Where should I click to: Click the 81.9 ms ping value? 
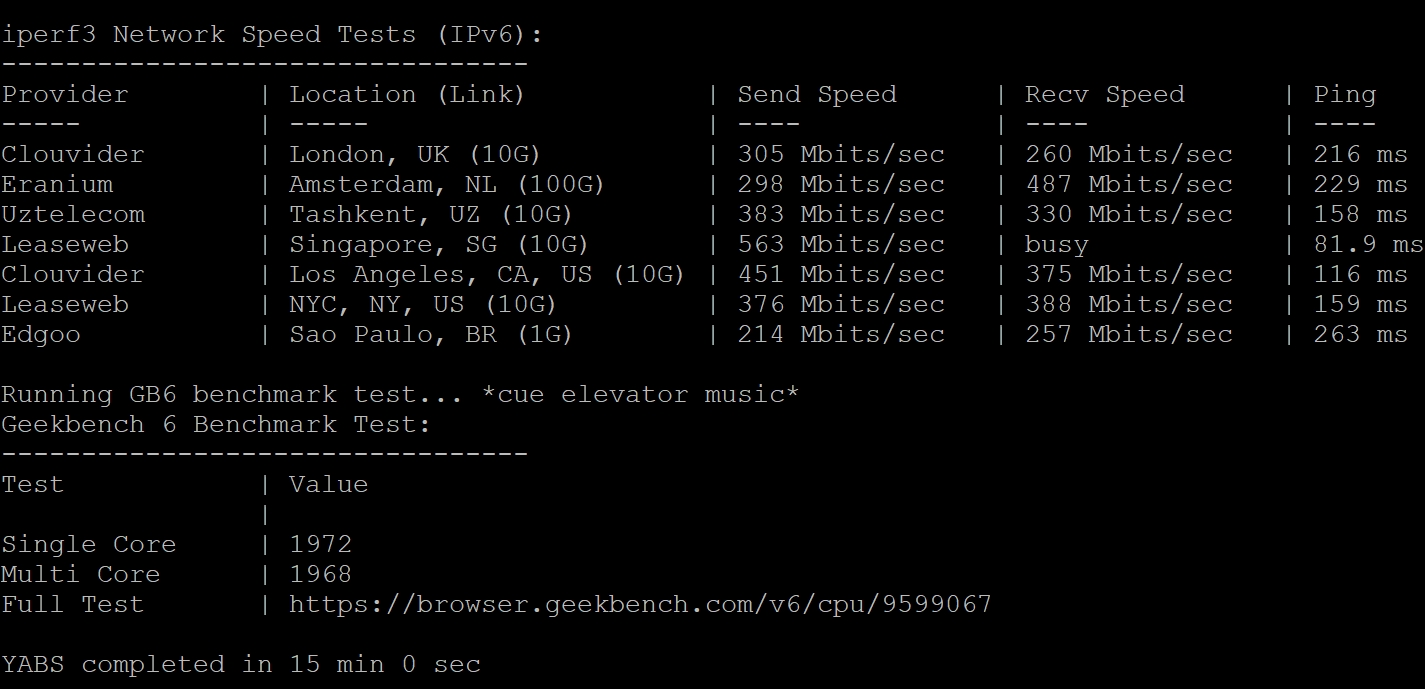coord(1369,245)
